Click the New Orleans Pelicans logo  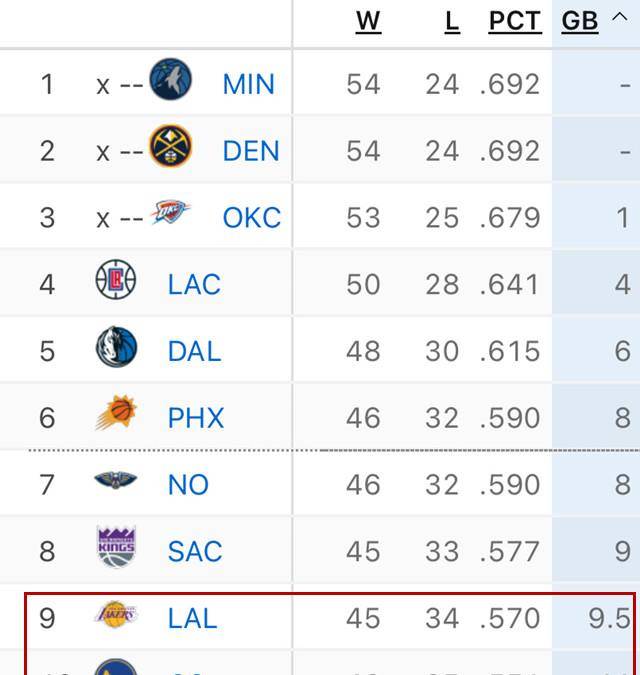tap(116, 481)
